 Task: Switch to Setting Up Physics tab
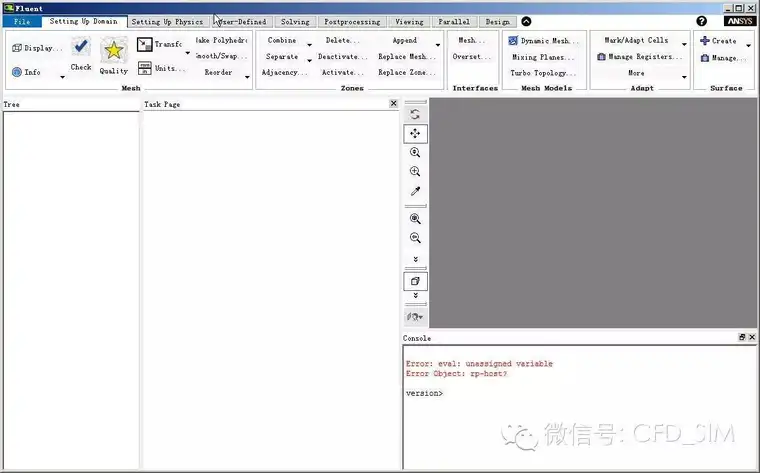[x=167, y=22]
